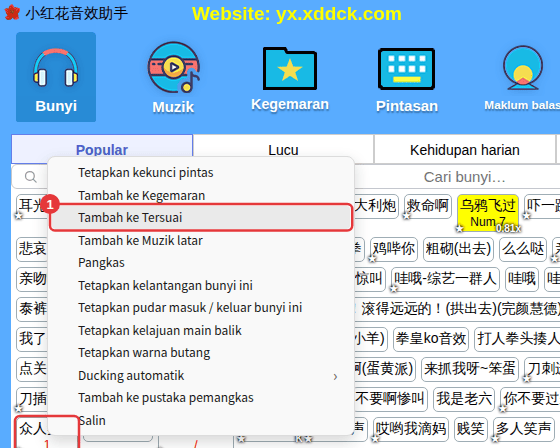Open the Bunyi headphones section
The width and height of the screenshot is (560, 448).
coord(56,77)
